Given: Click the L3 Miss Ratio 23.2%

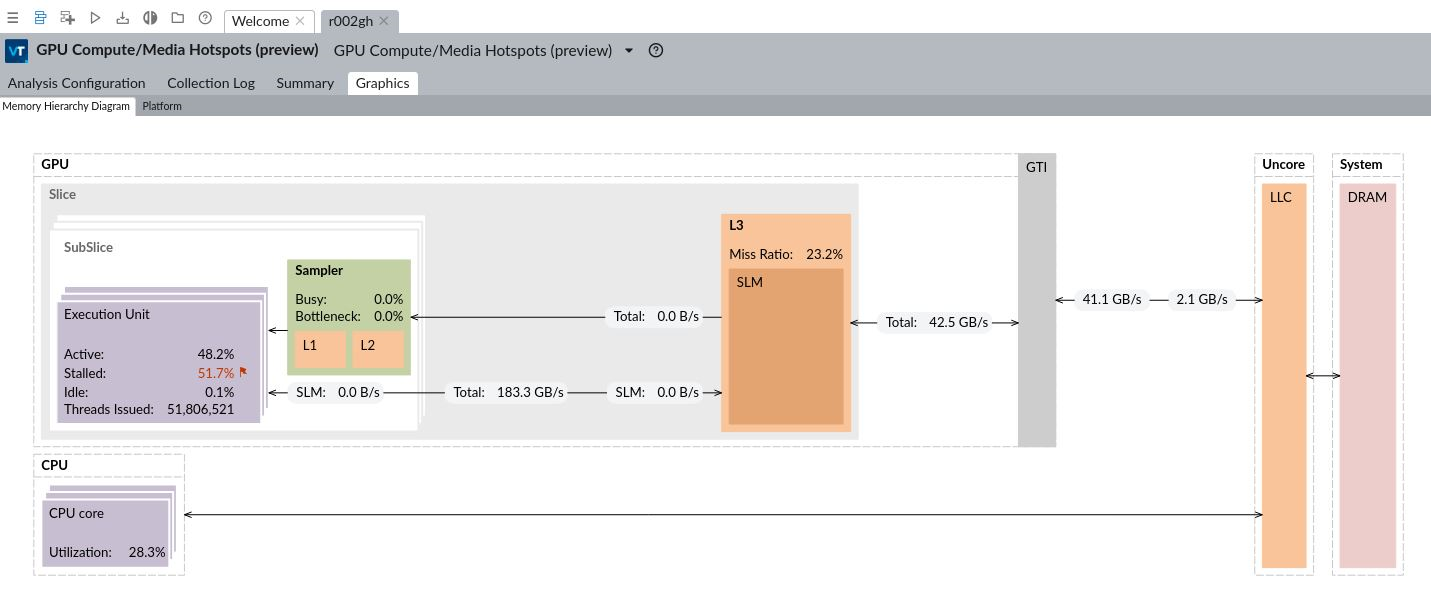Looking at the screenshot, I should pos(785,254).
